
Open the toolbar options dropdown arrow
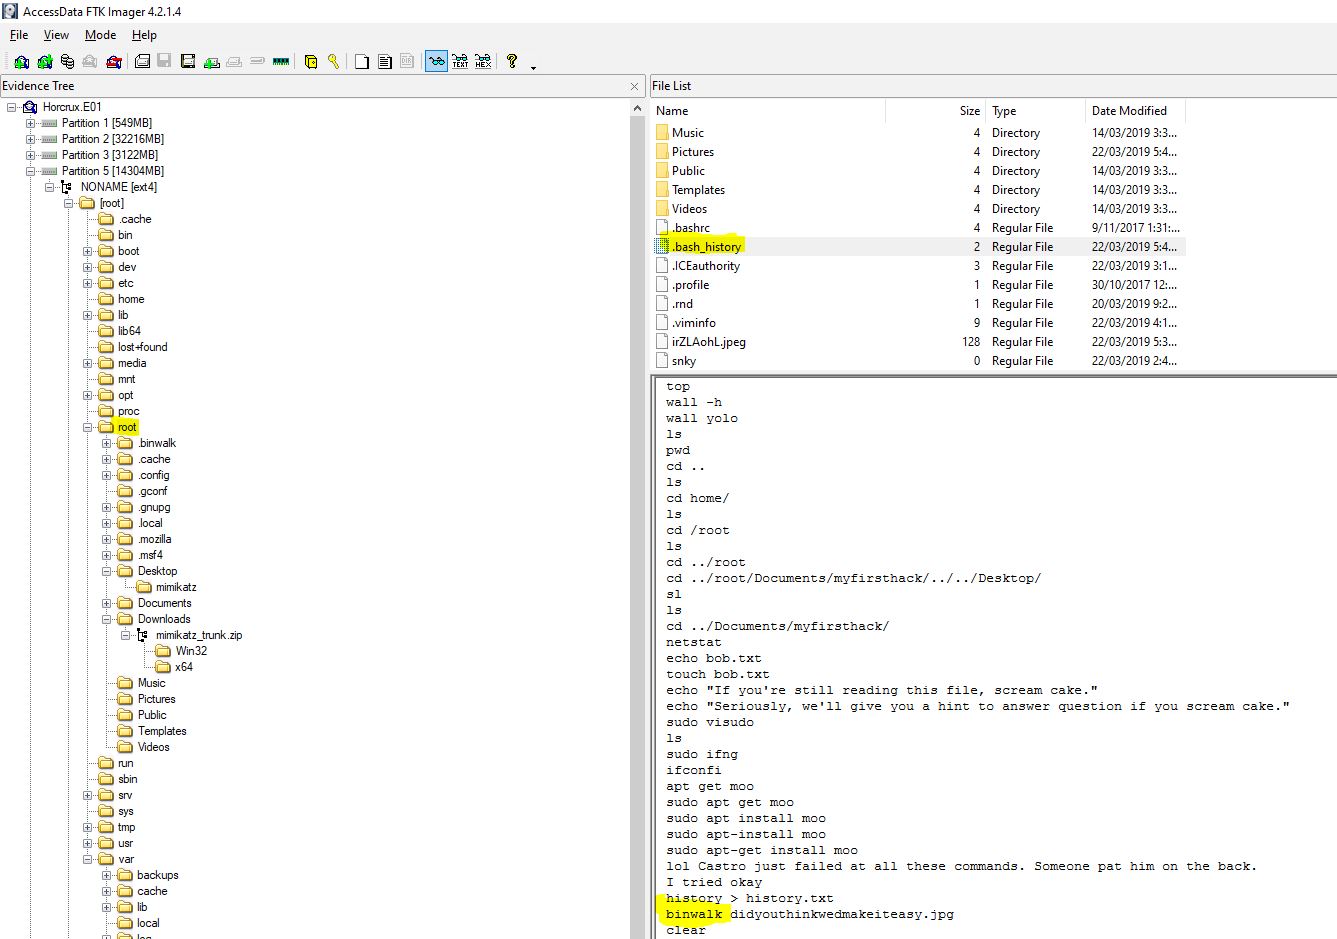tap(533, 67)
